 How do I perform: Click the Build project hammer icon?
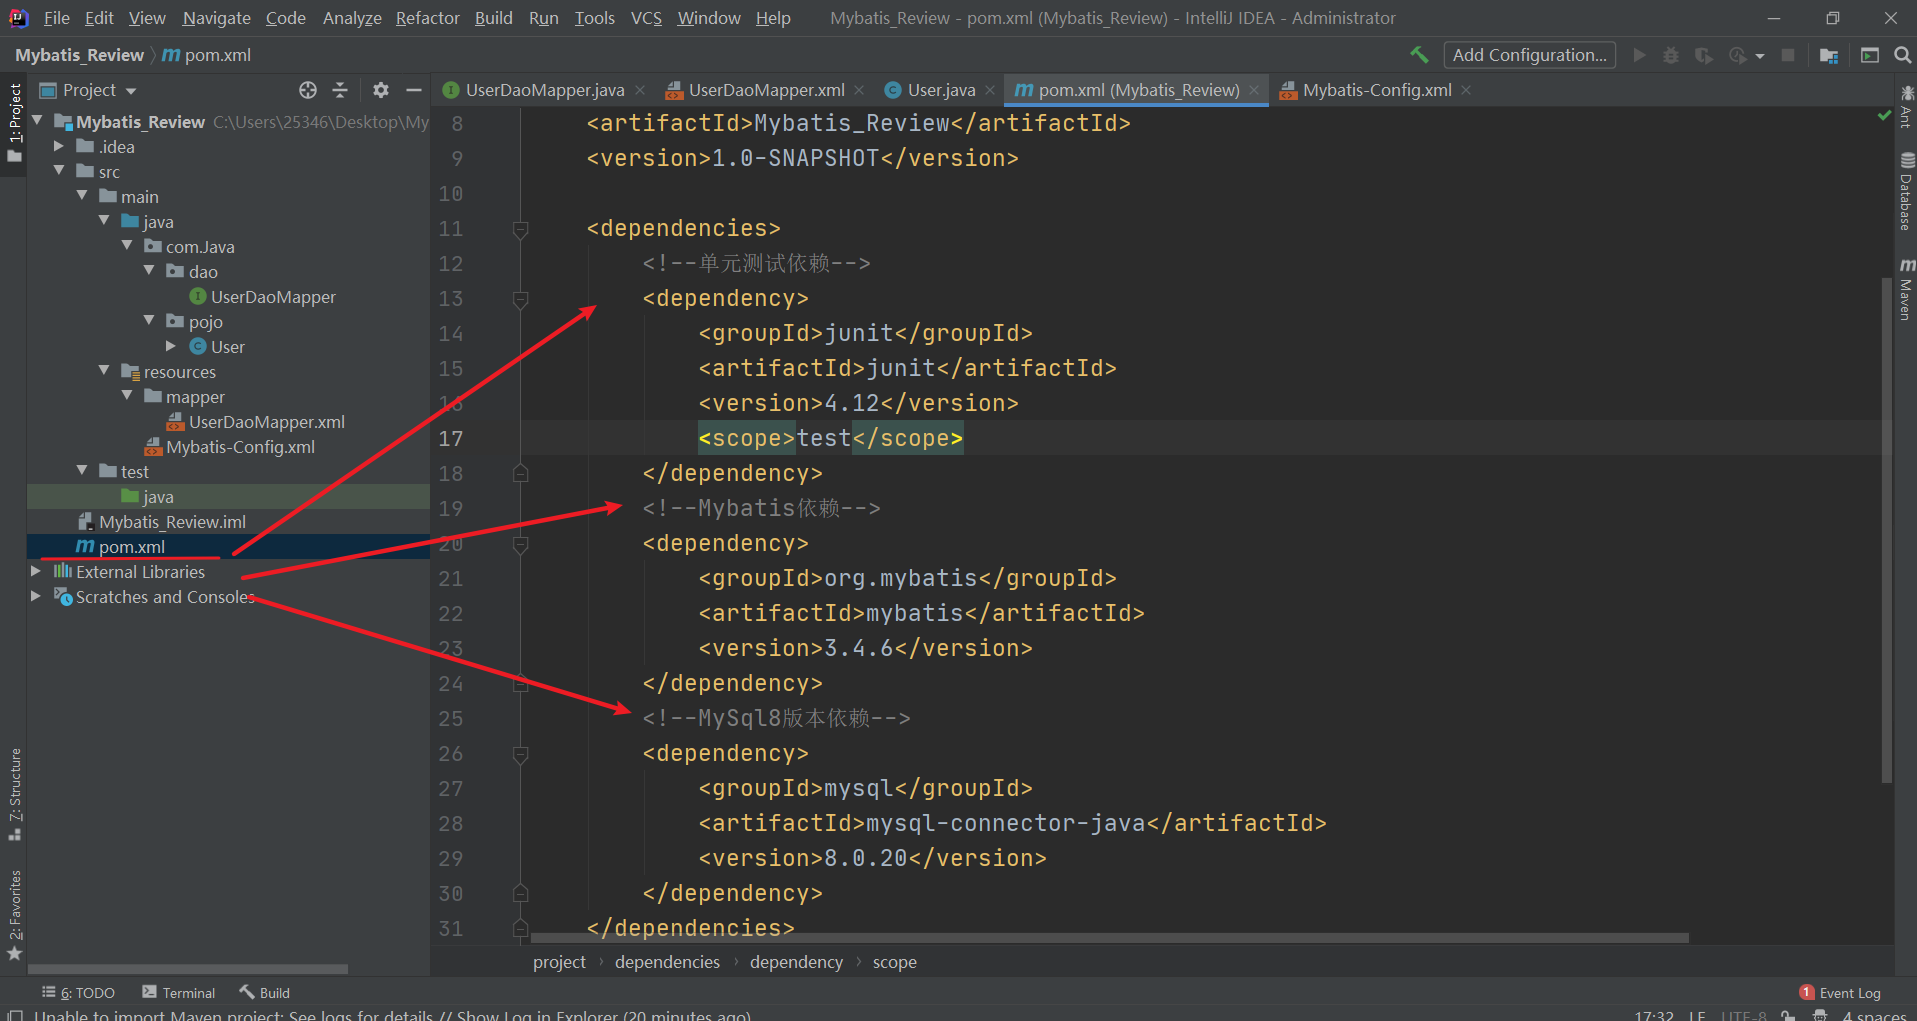(x=1419, y=55)
